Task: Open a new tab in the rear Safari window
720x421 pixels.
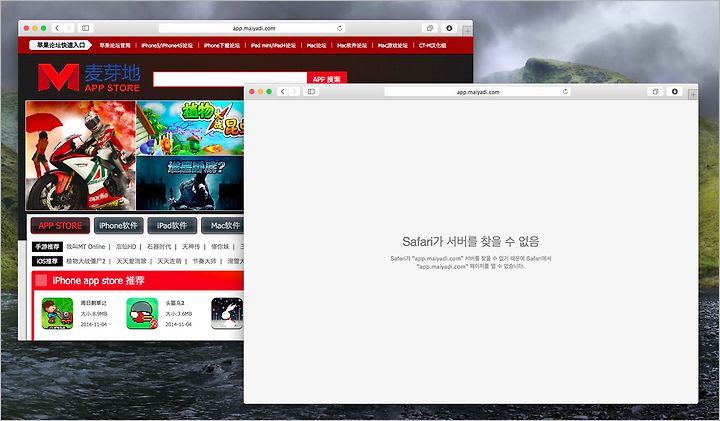Action: (467, 31)
